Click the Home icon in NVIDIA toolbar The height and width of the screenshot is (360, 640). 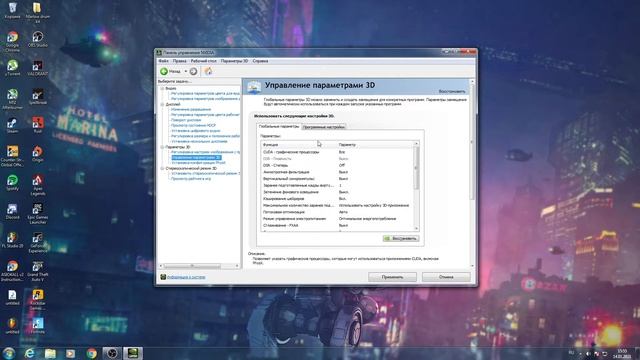point(208,71)
